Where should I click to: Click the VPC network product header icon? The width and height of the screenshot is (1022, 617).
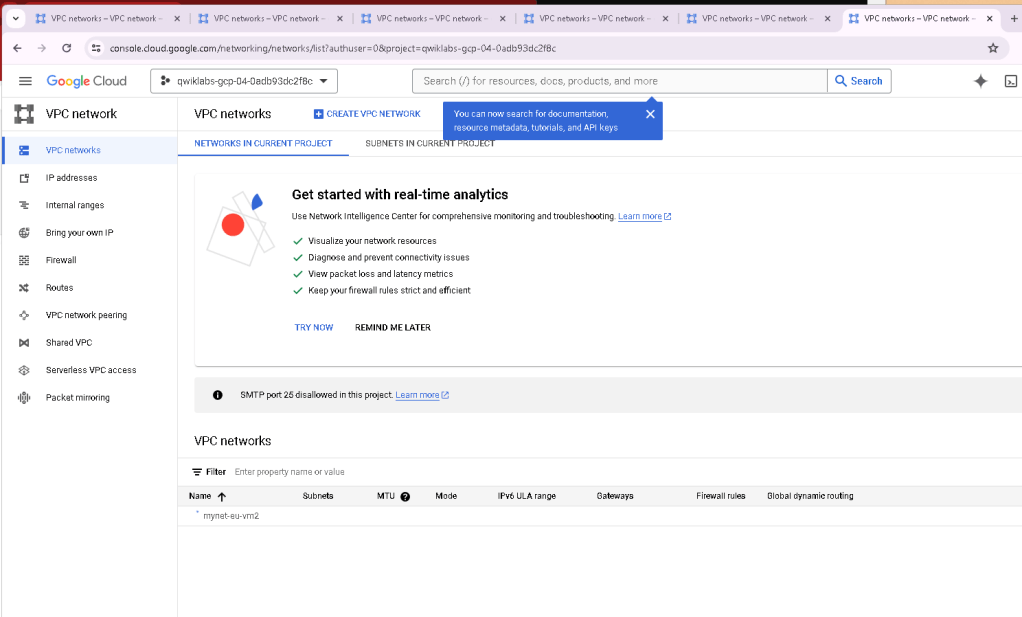(x=24, y=114)
